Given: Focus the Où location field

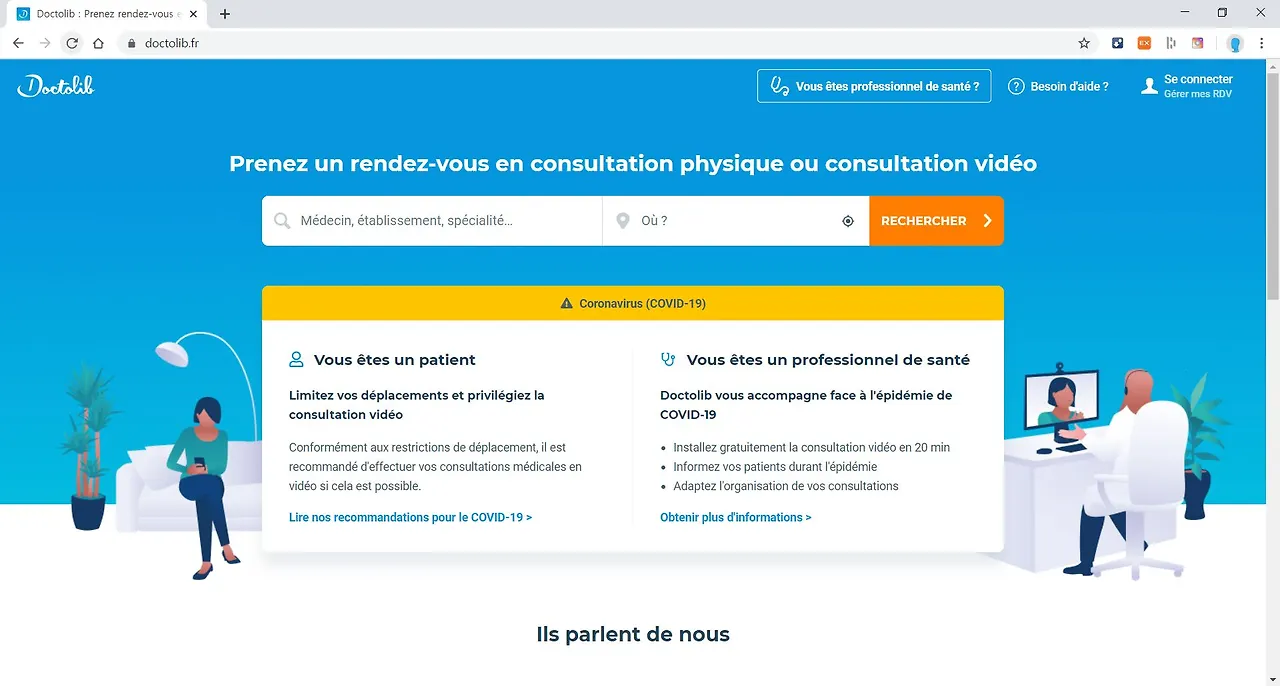Looking at the screenshot, I should [x=736, y=221].
